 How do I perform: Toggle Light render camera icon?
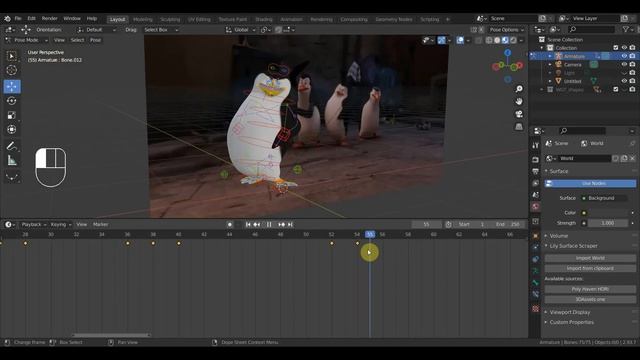coord(632,73)
